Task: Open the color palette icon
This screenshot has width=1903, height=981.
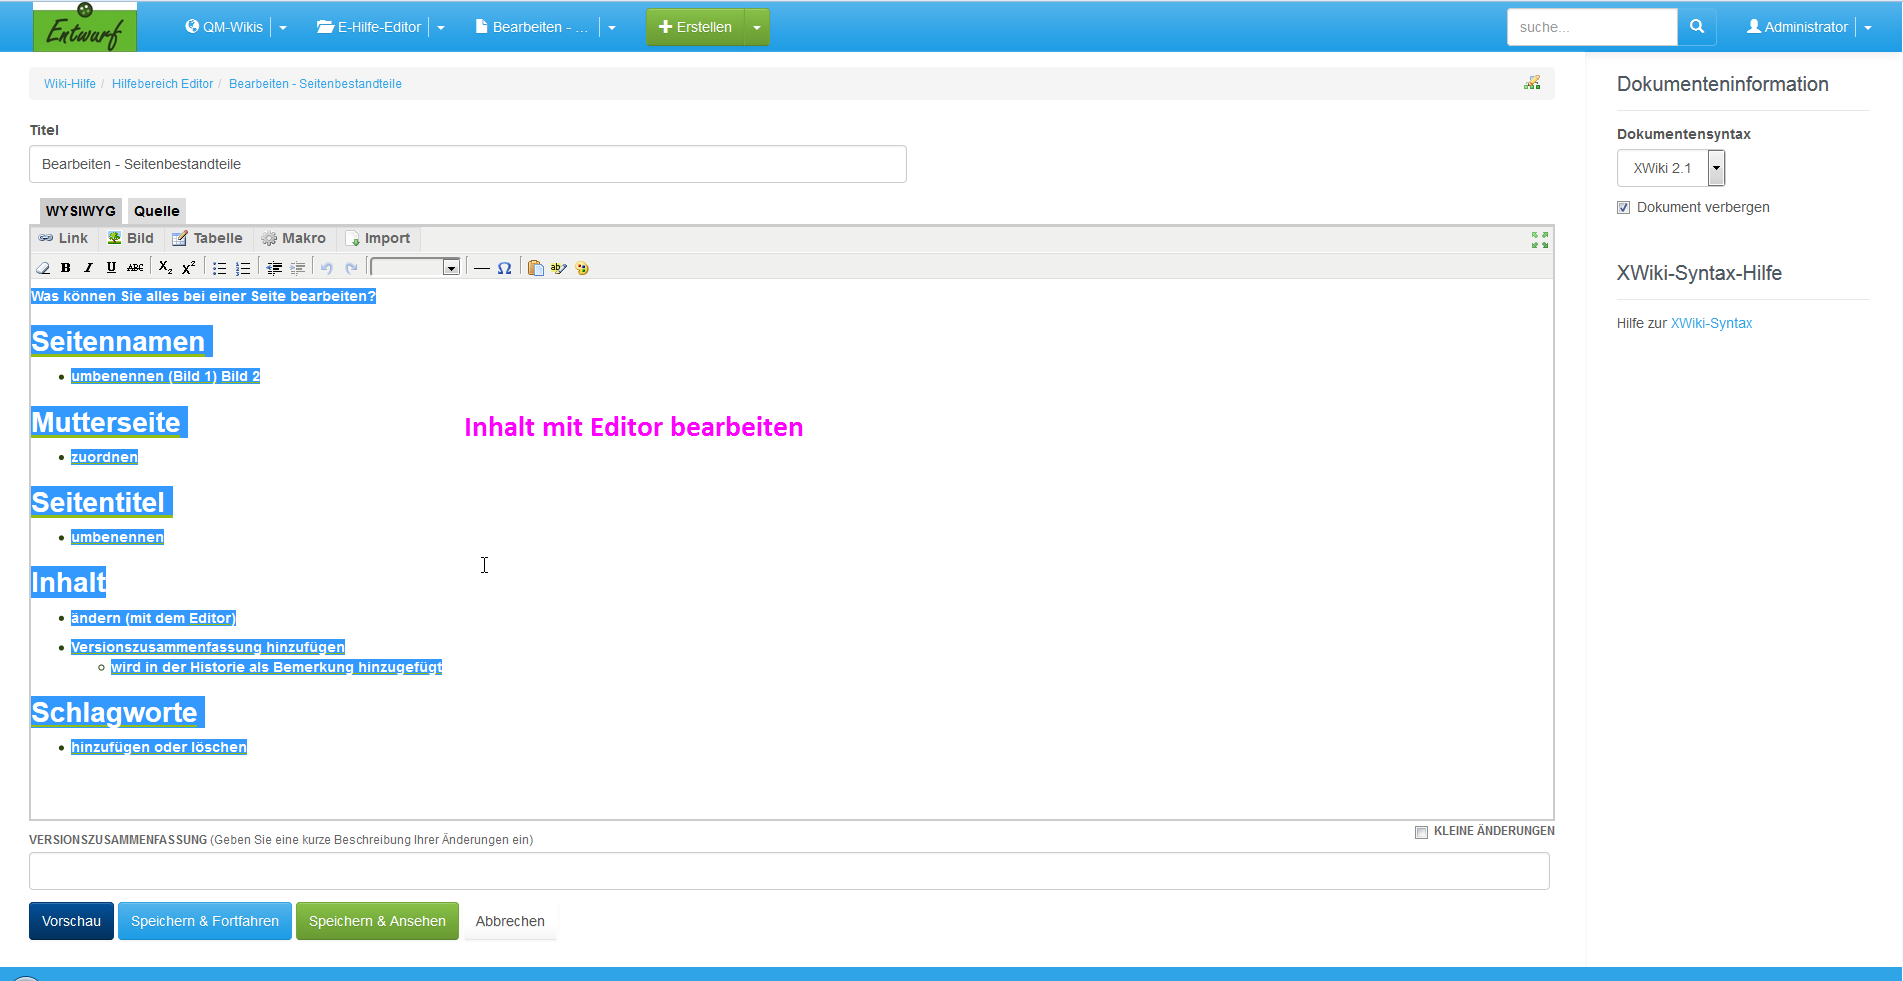Action: click(582, 268)
